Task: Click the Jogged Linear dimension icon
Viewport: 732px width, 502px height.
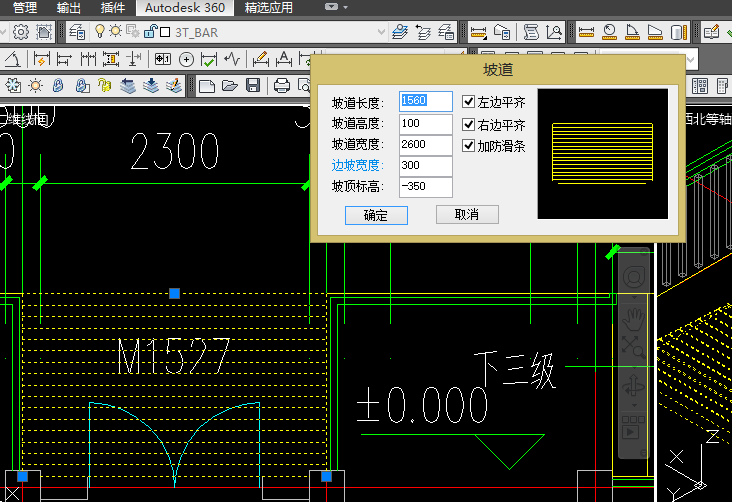Action: [x=232, y=59]
